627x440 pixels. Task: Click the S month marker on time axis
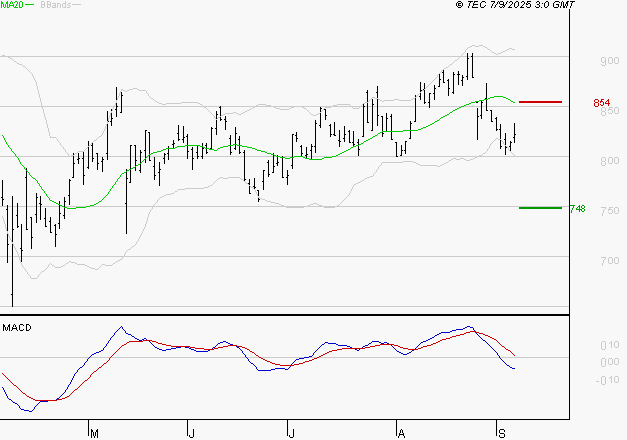(502, 433)
